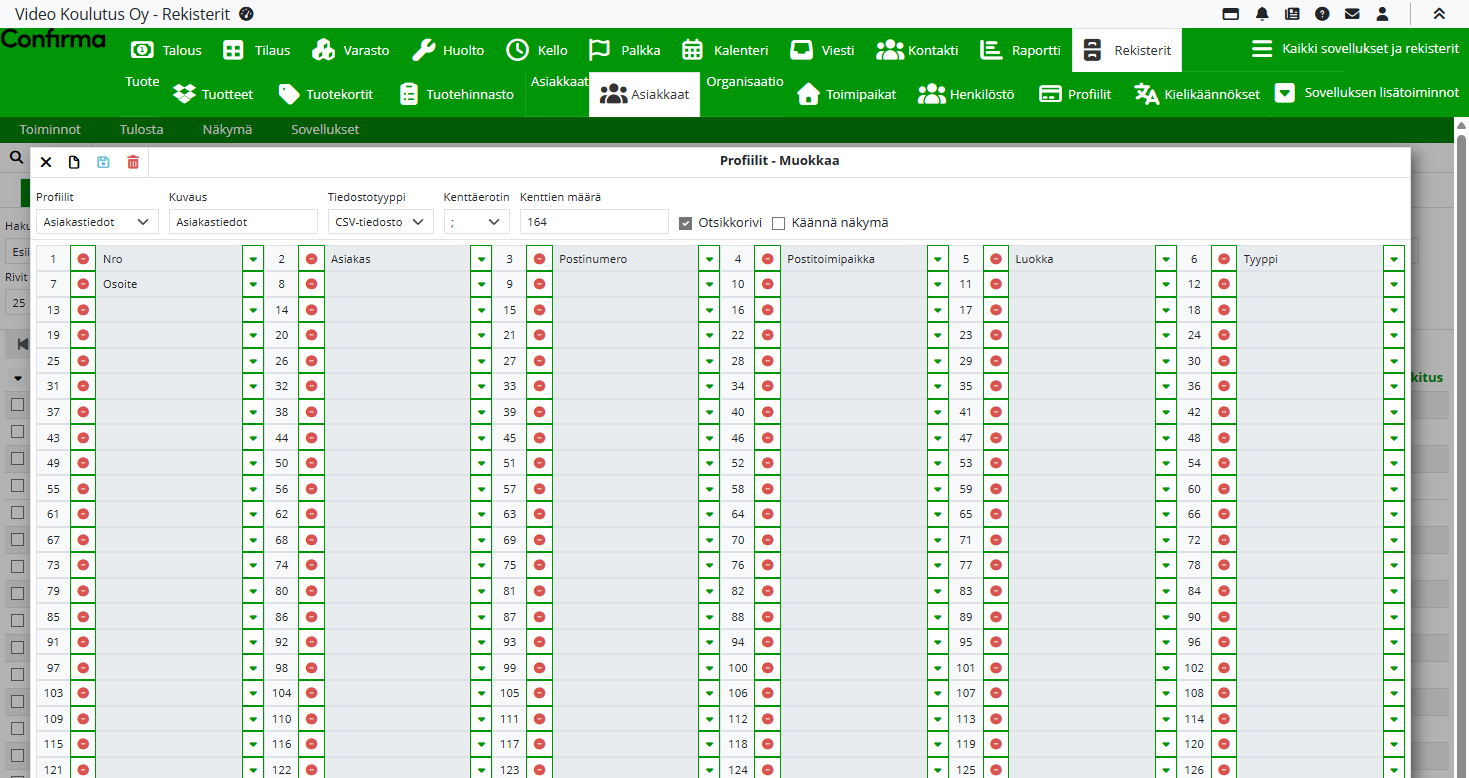
Task: Uncheck the Otsikkorivi checkbox
Action: (685, 223)
